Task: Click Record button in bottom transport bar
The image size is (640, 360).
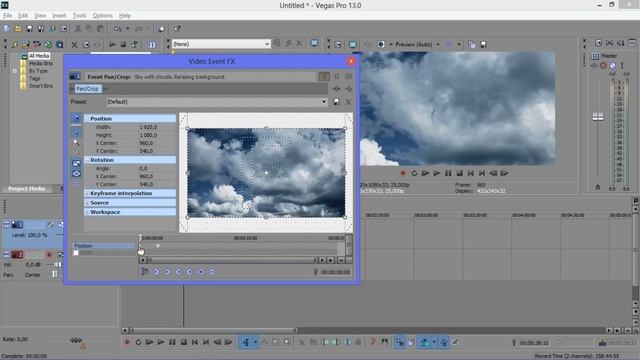Action: 127,342
